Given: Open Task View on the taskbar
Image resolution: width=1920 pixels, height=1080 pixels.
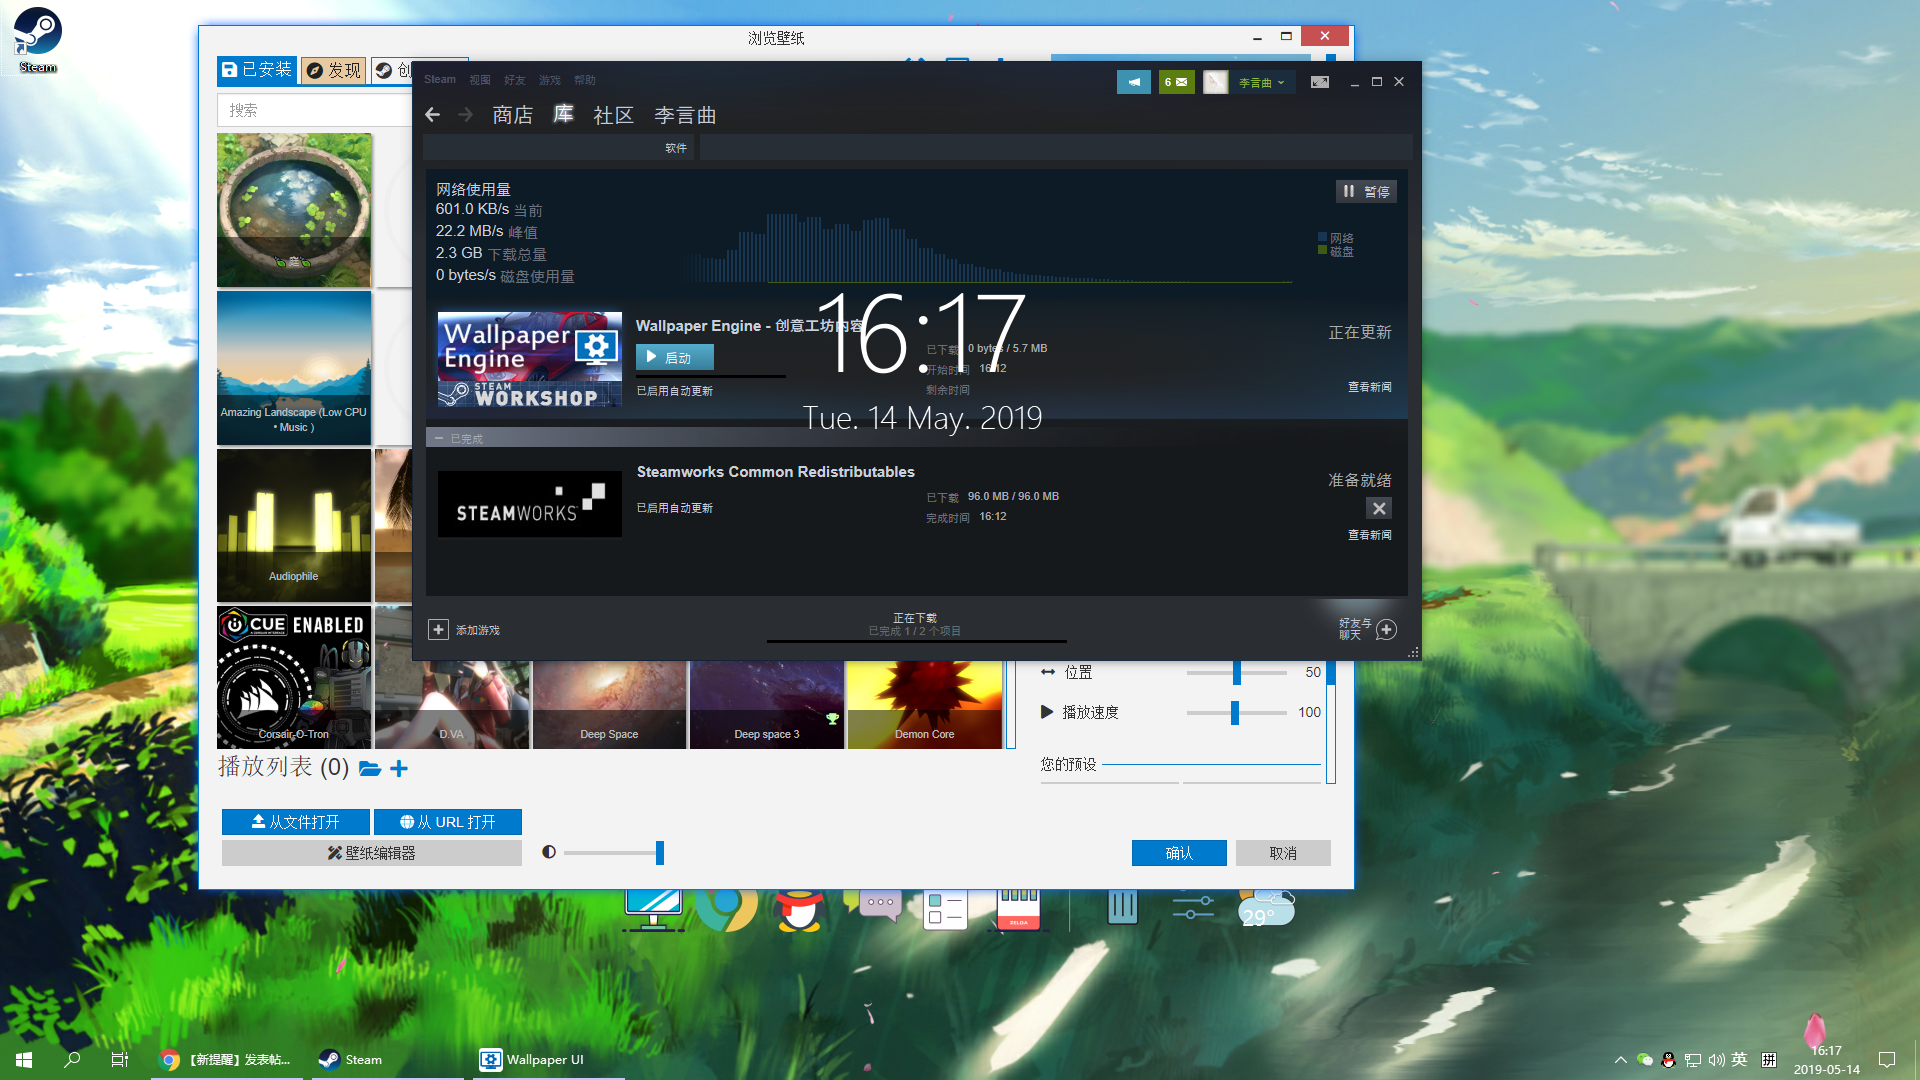Looking at the screenshot, I should point(120,1059).
